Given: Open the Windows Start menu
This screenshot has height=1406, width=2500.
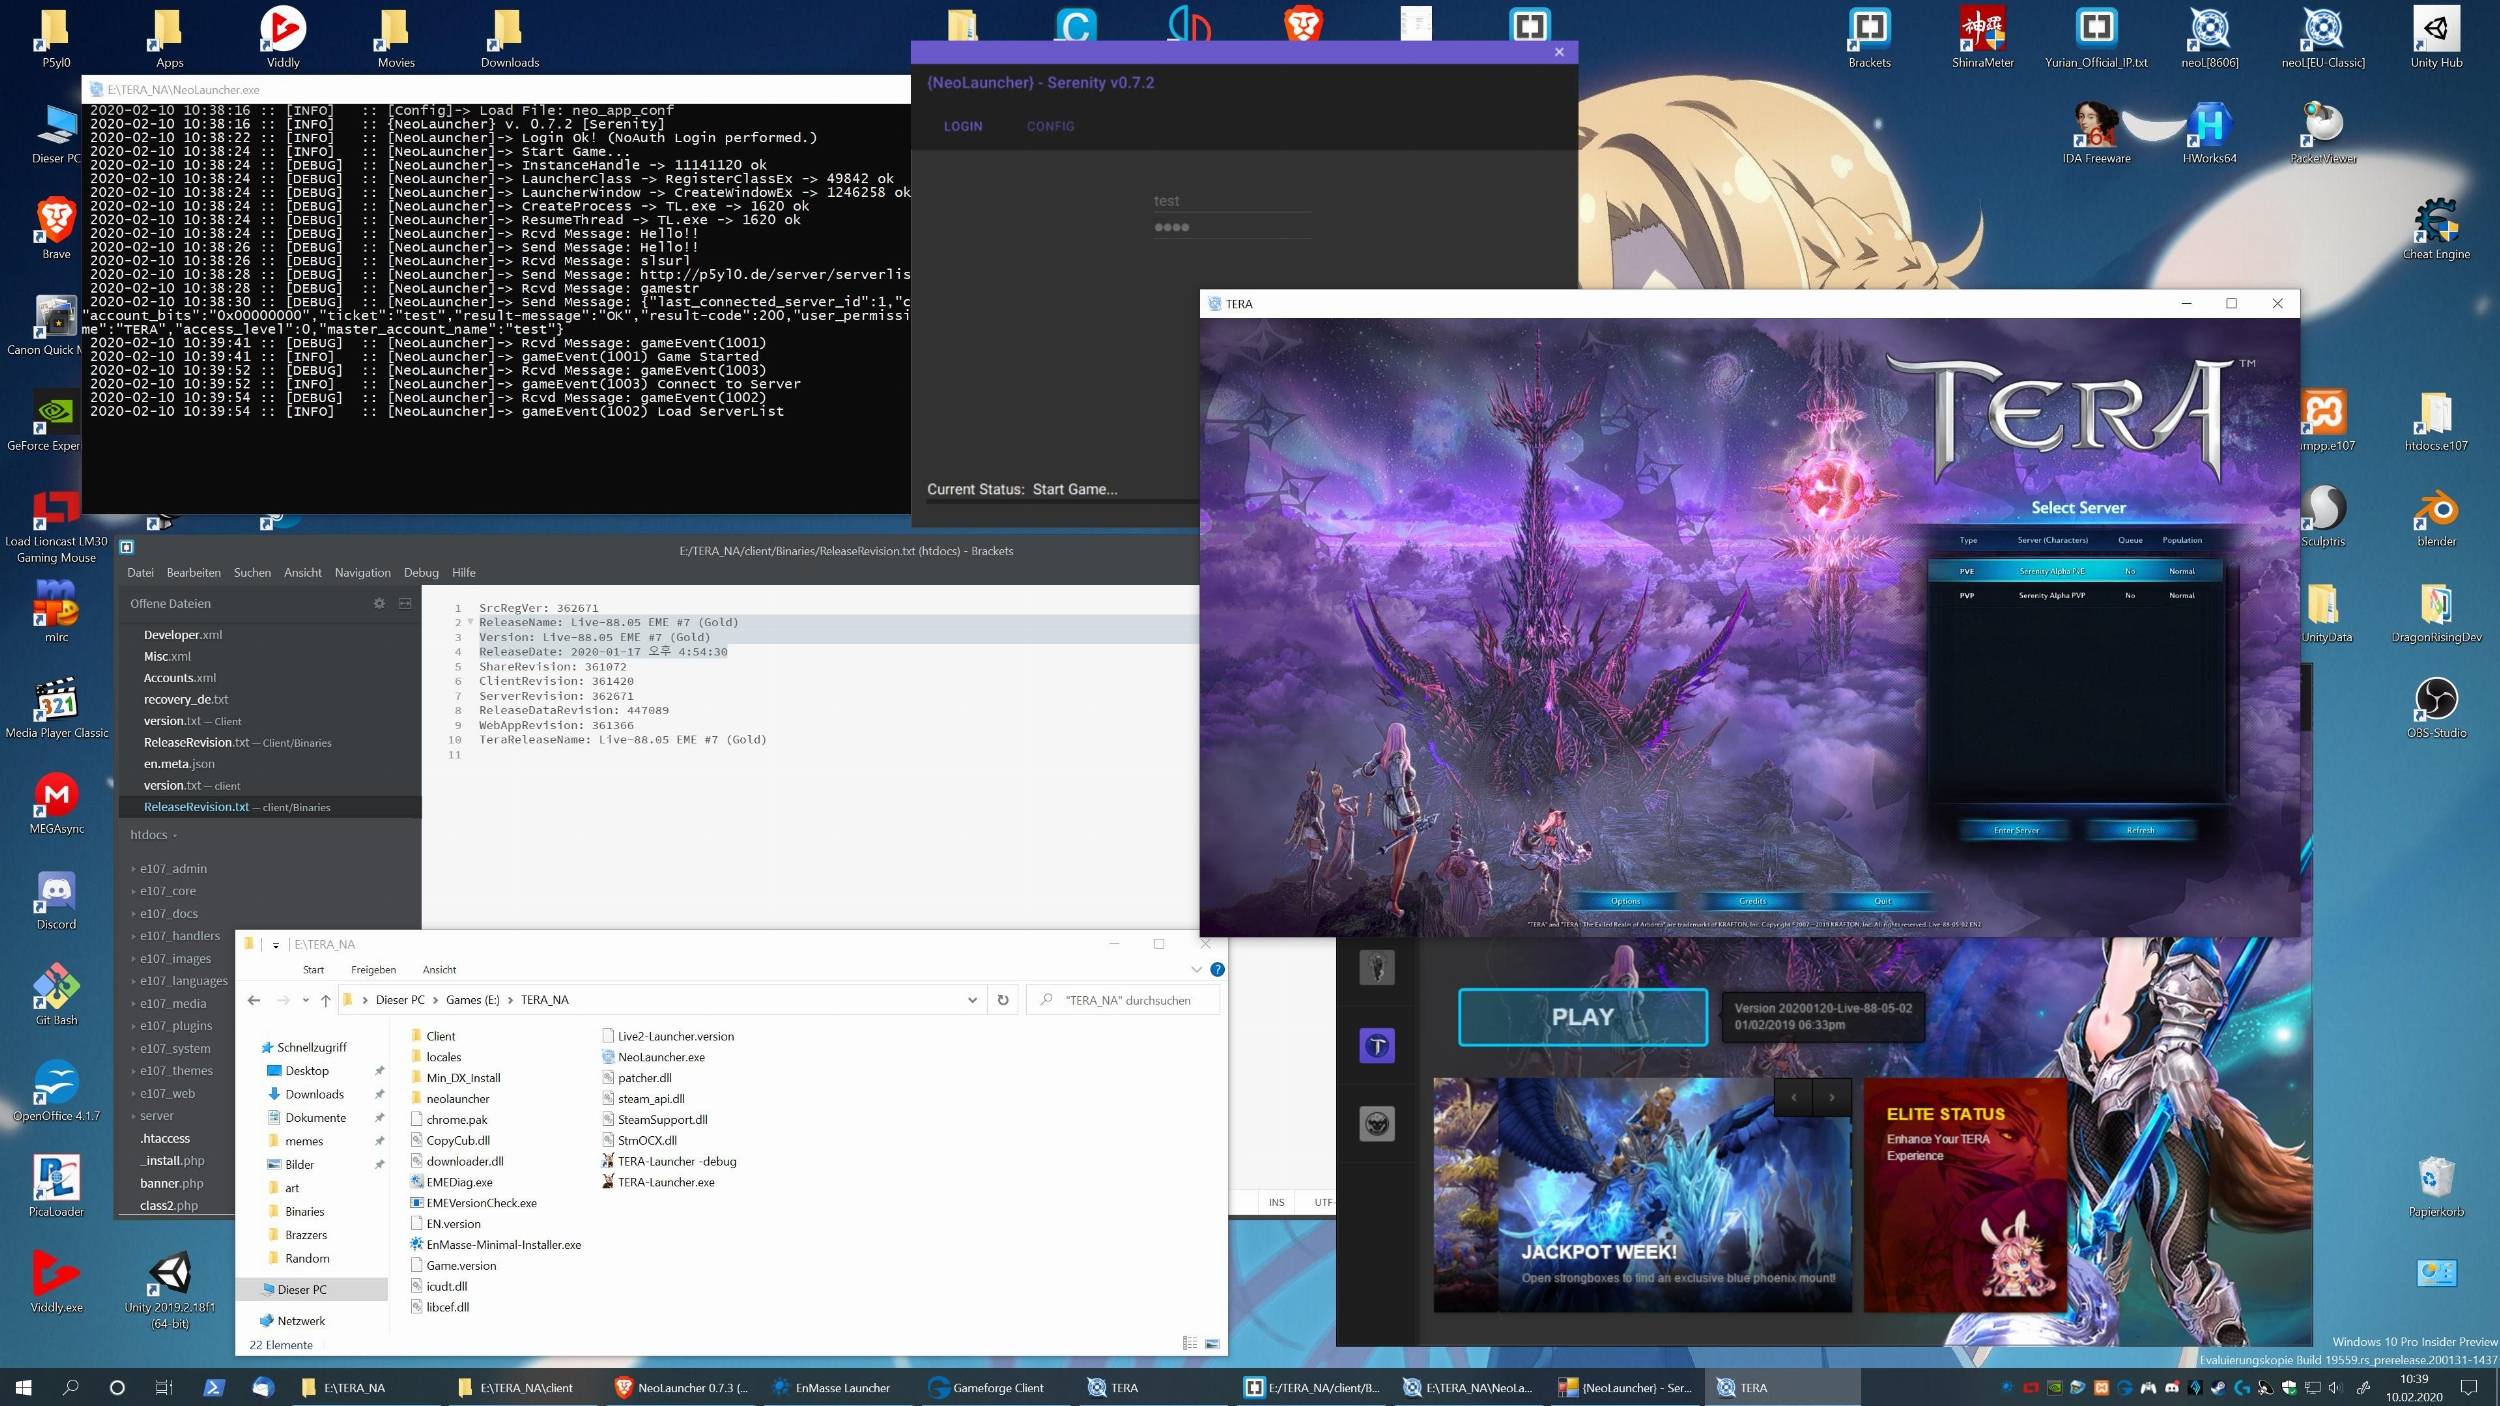Looking at the screenshot, I should [24, 1387].
